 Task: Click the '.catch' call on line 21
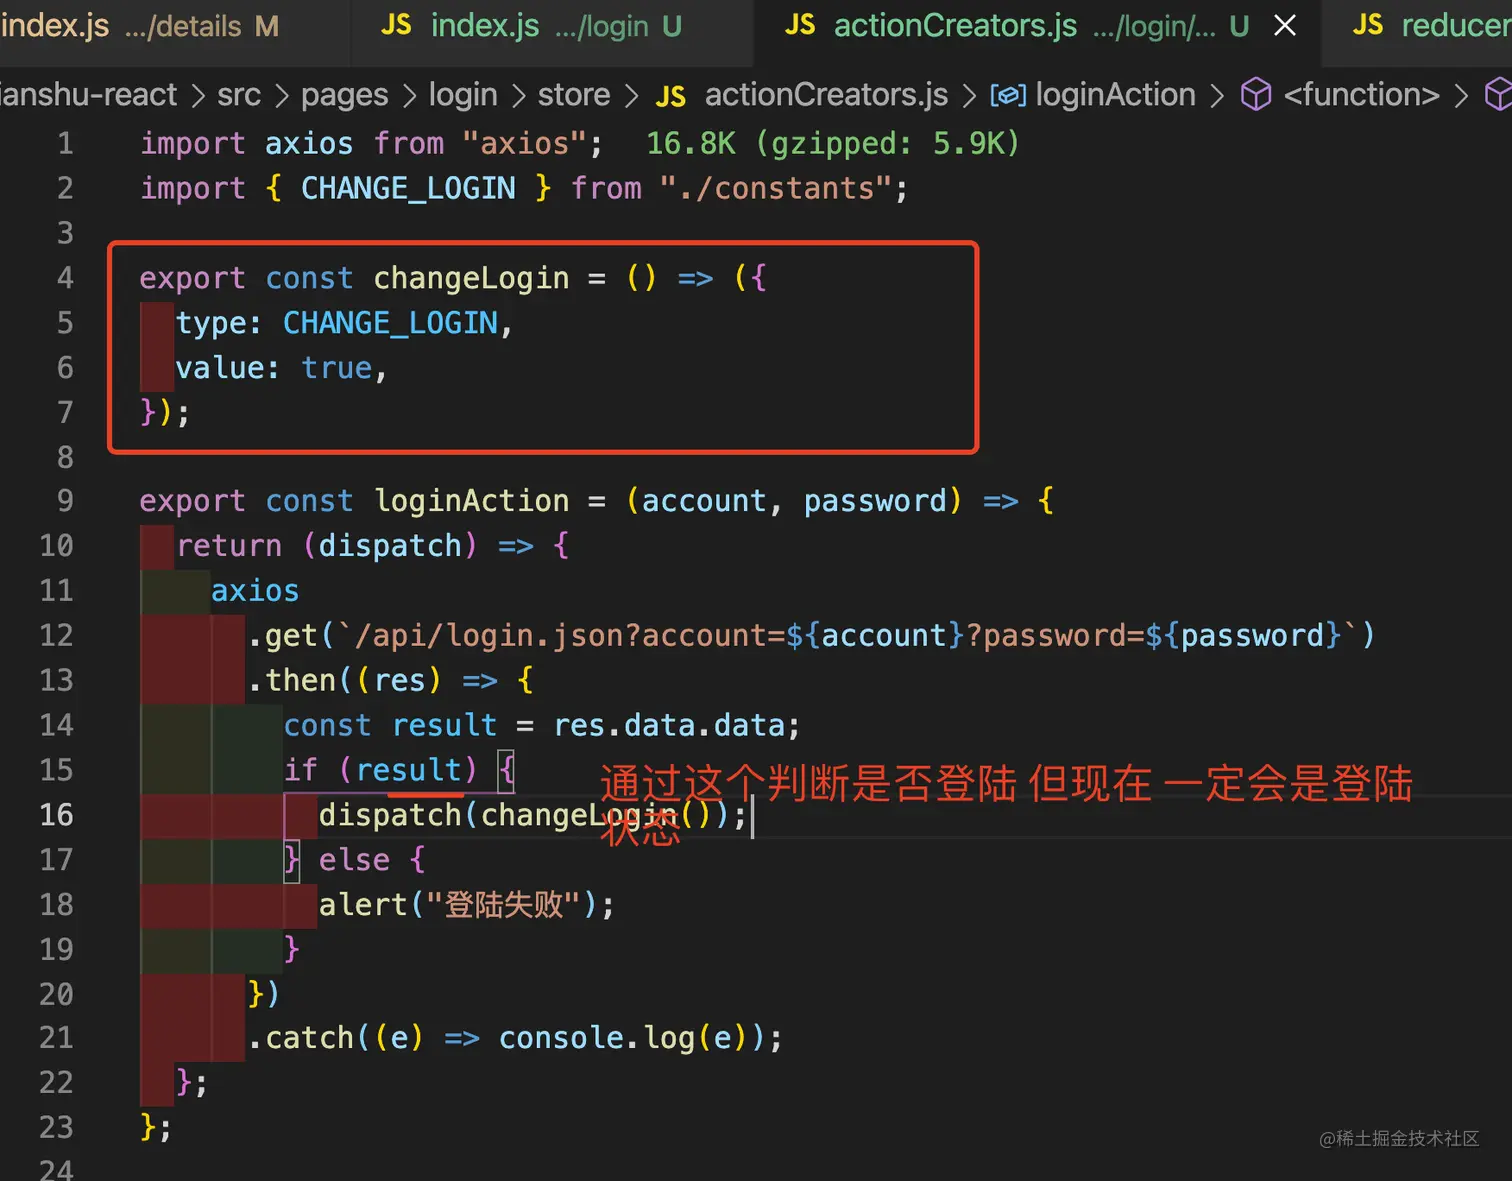[301, 1038]
